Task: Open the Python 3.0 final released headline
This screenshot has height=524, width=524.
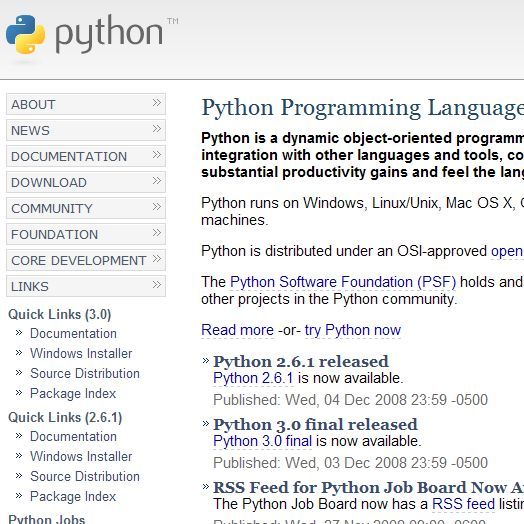Action: click(x=315, y=425)
